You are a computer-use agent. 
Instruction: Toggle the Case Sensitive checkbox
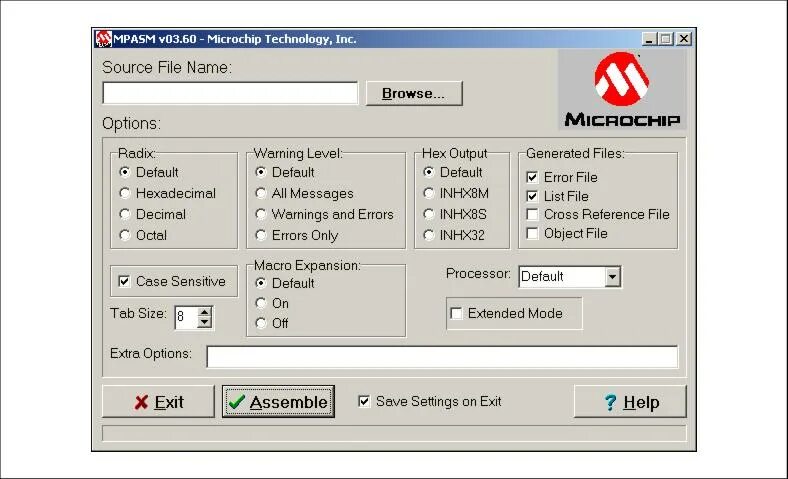[x=124, y=281]
